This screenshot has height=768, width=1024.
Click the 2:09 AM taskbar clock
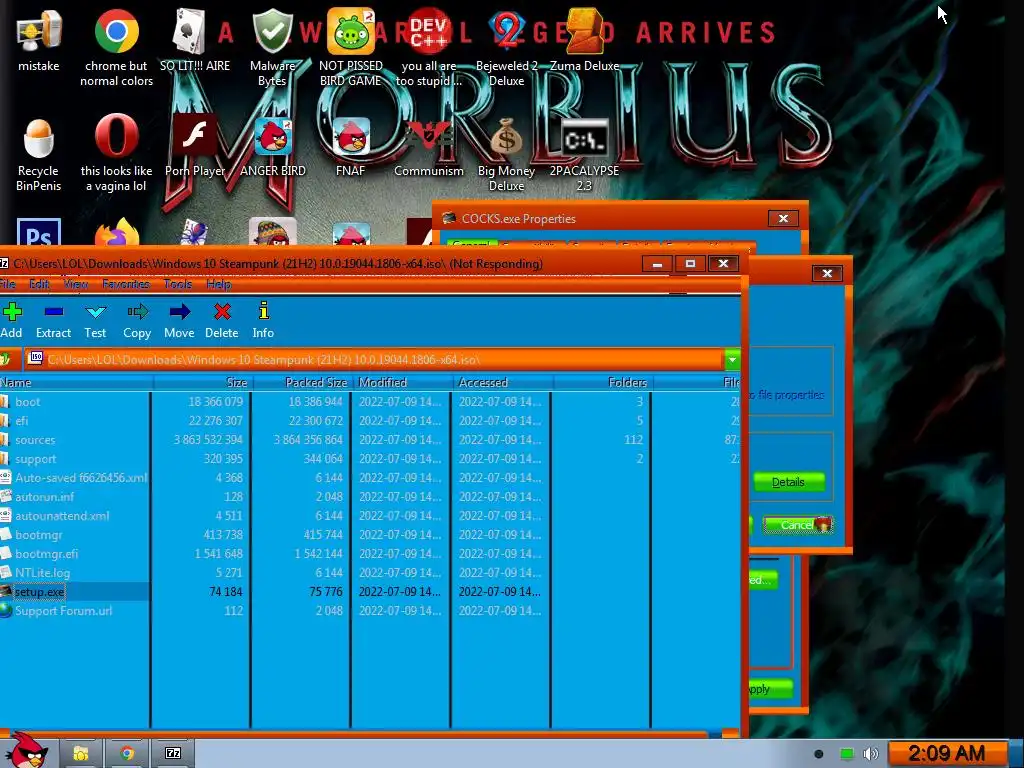(946, 754)
